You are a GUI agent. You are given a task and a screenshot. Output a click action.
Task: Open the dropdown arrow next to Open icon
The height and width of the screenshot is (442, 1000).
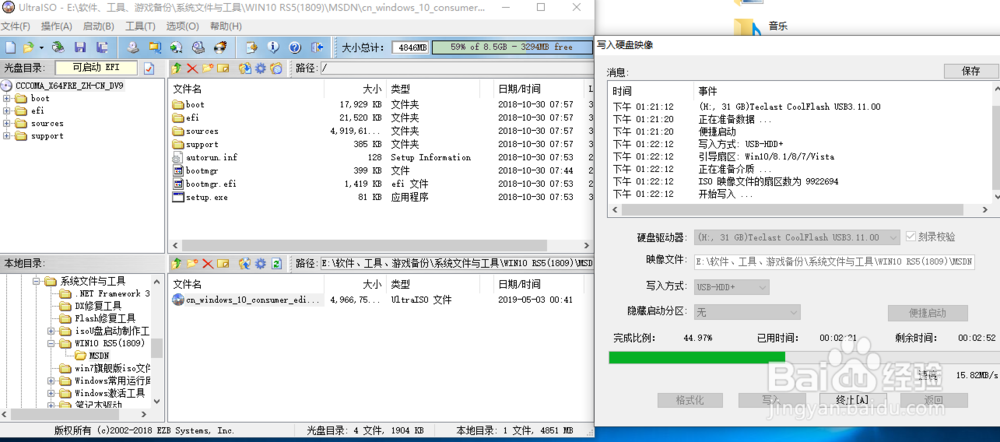click(41, 48)
